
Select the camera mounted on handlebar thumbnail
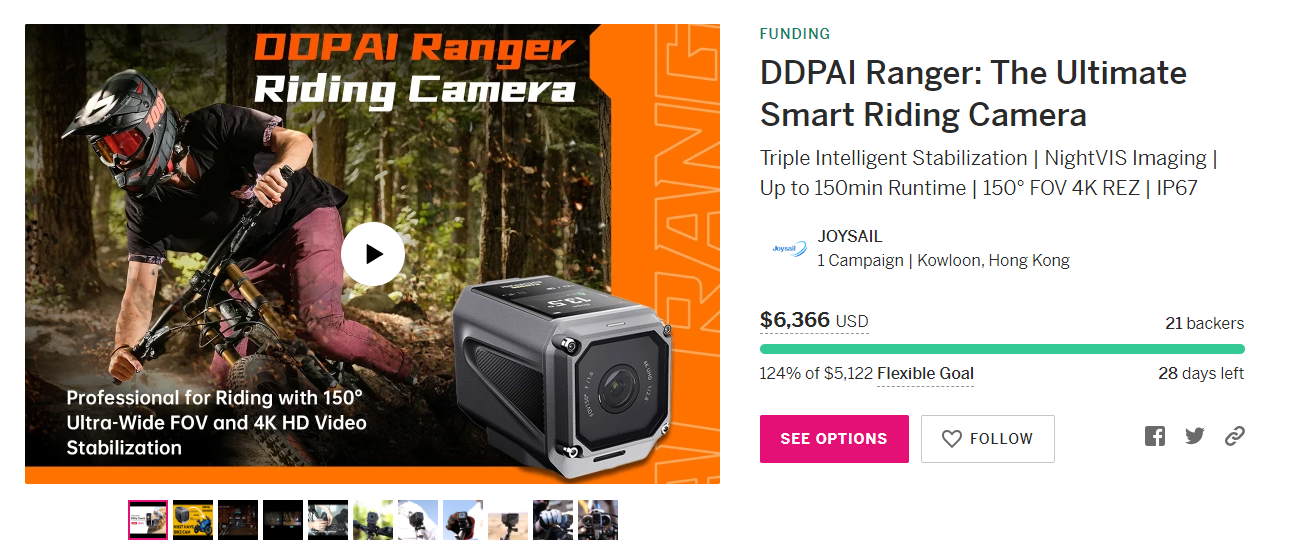tap(373, 520)
